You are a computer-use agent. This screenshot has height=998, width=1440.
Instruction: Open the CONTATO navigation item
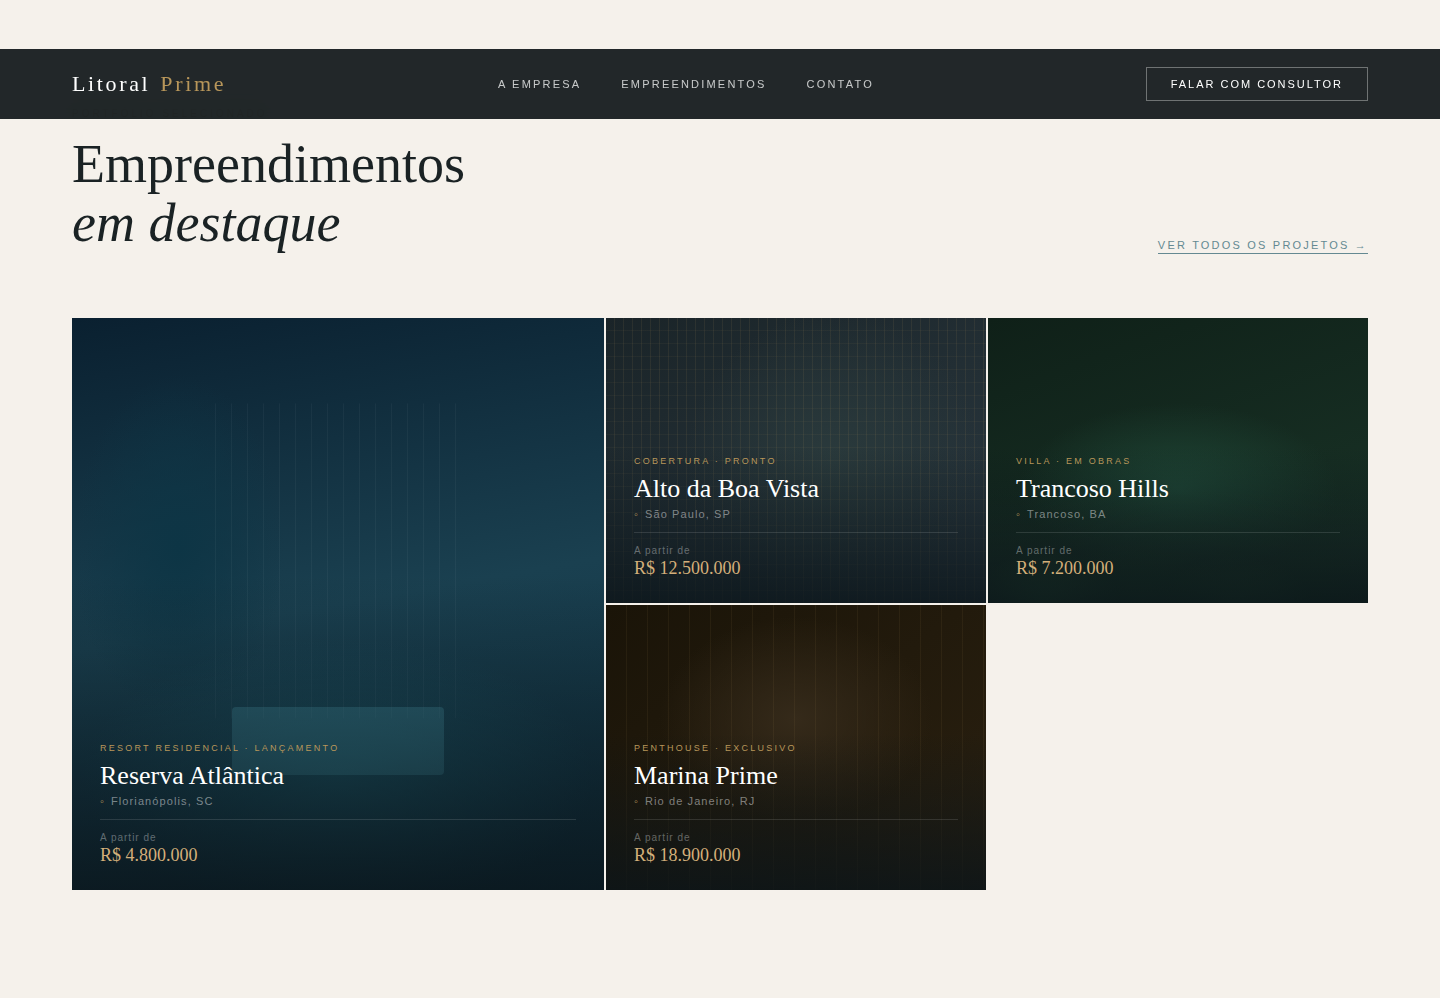click(x=840, y=84)
